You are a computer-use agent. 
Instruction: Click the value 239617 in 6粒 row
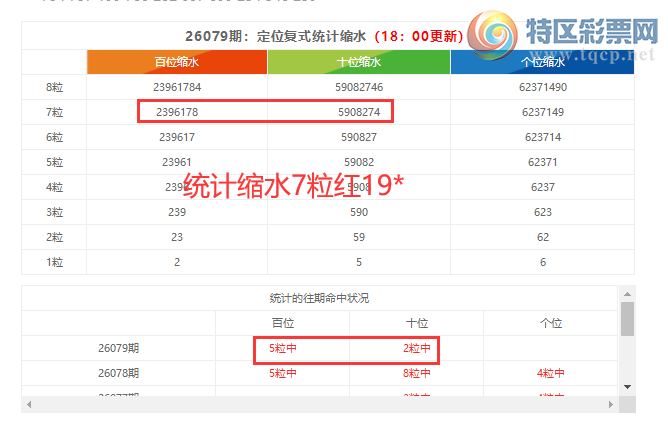pyautogui.click(x=177, y=137)
